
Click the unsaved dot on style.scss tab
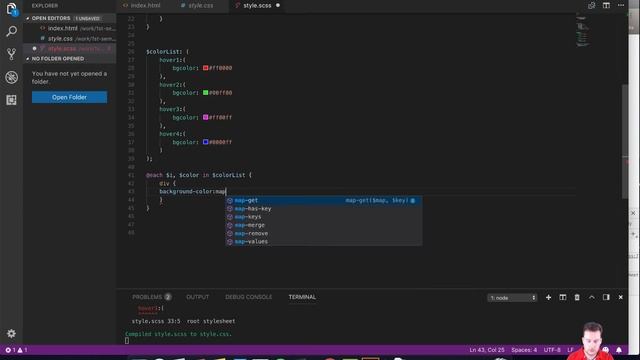click(278, 5)
